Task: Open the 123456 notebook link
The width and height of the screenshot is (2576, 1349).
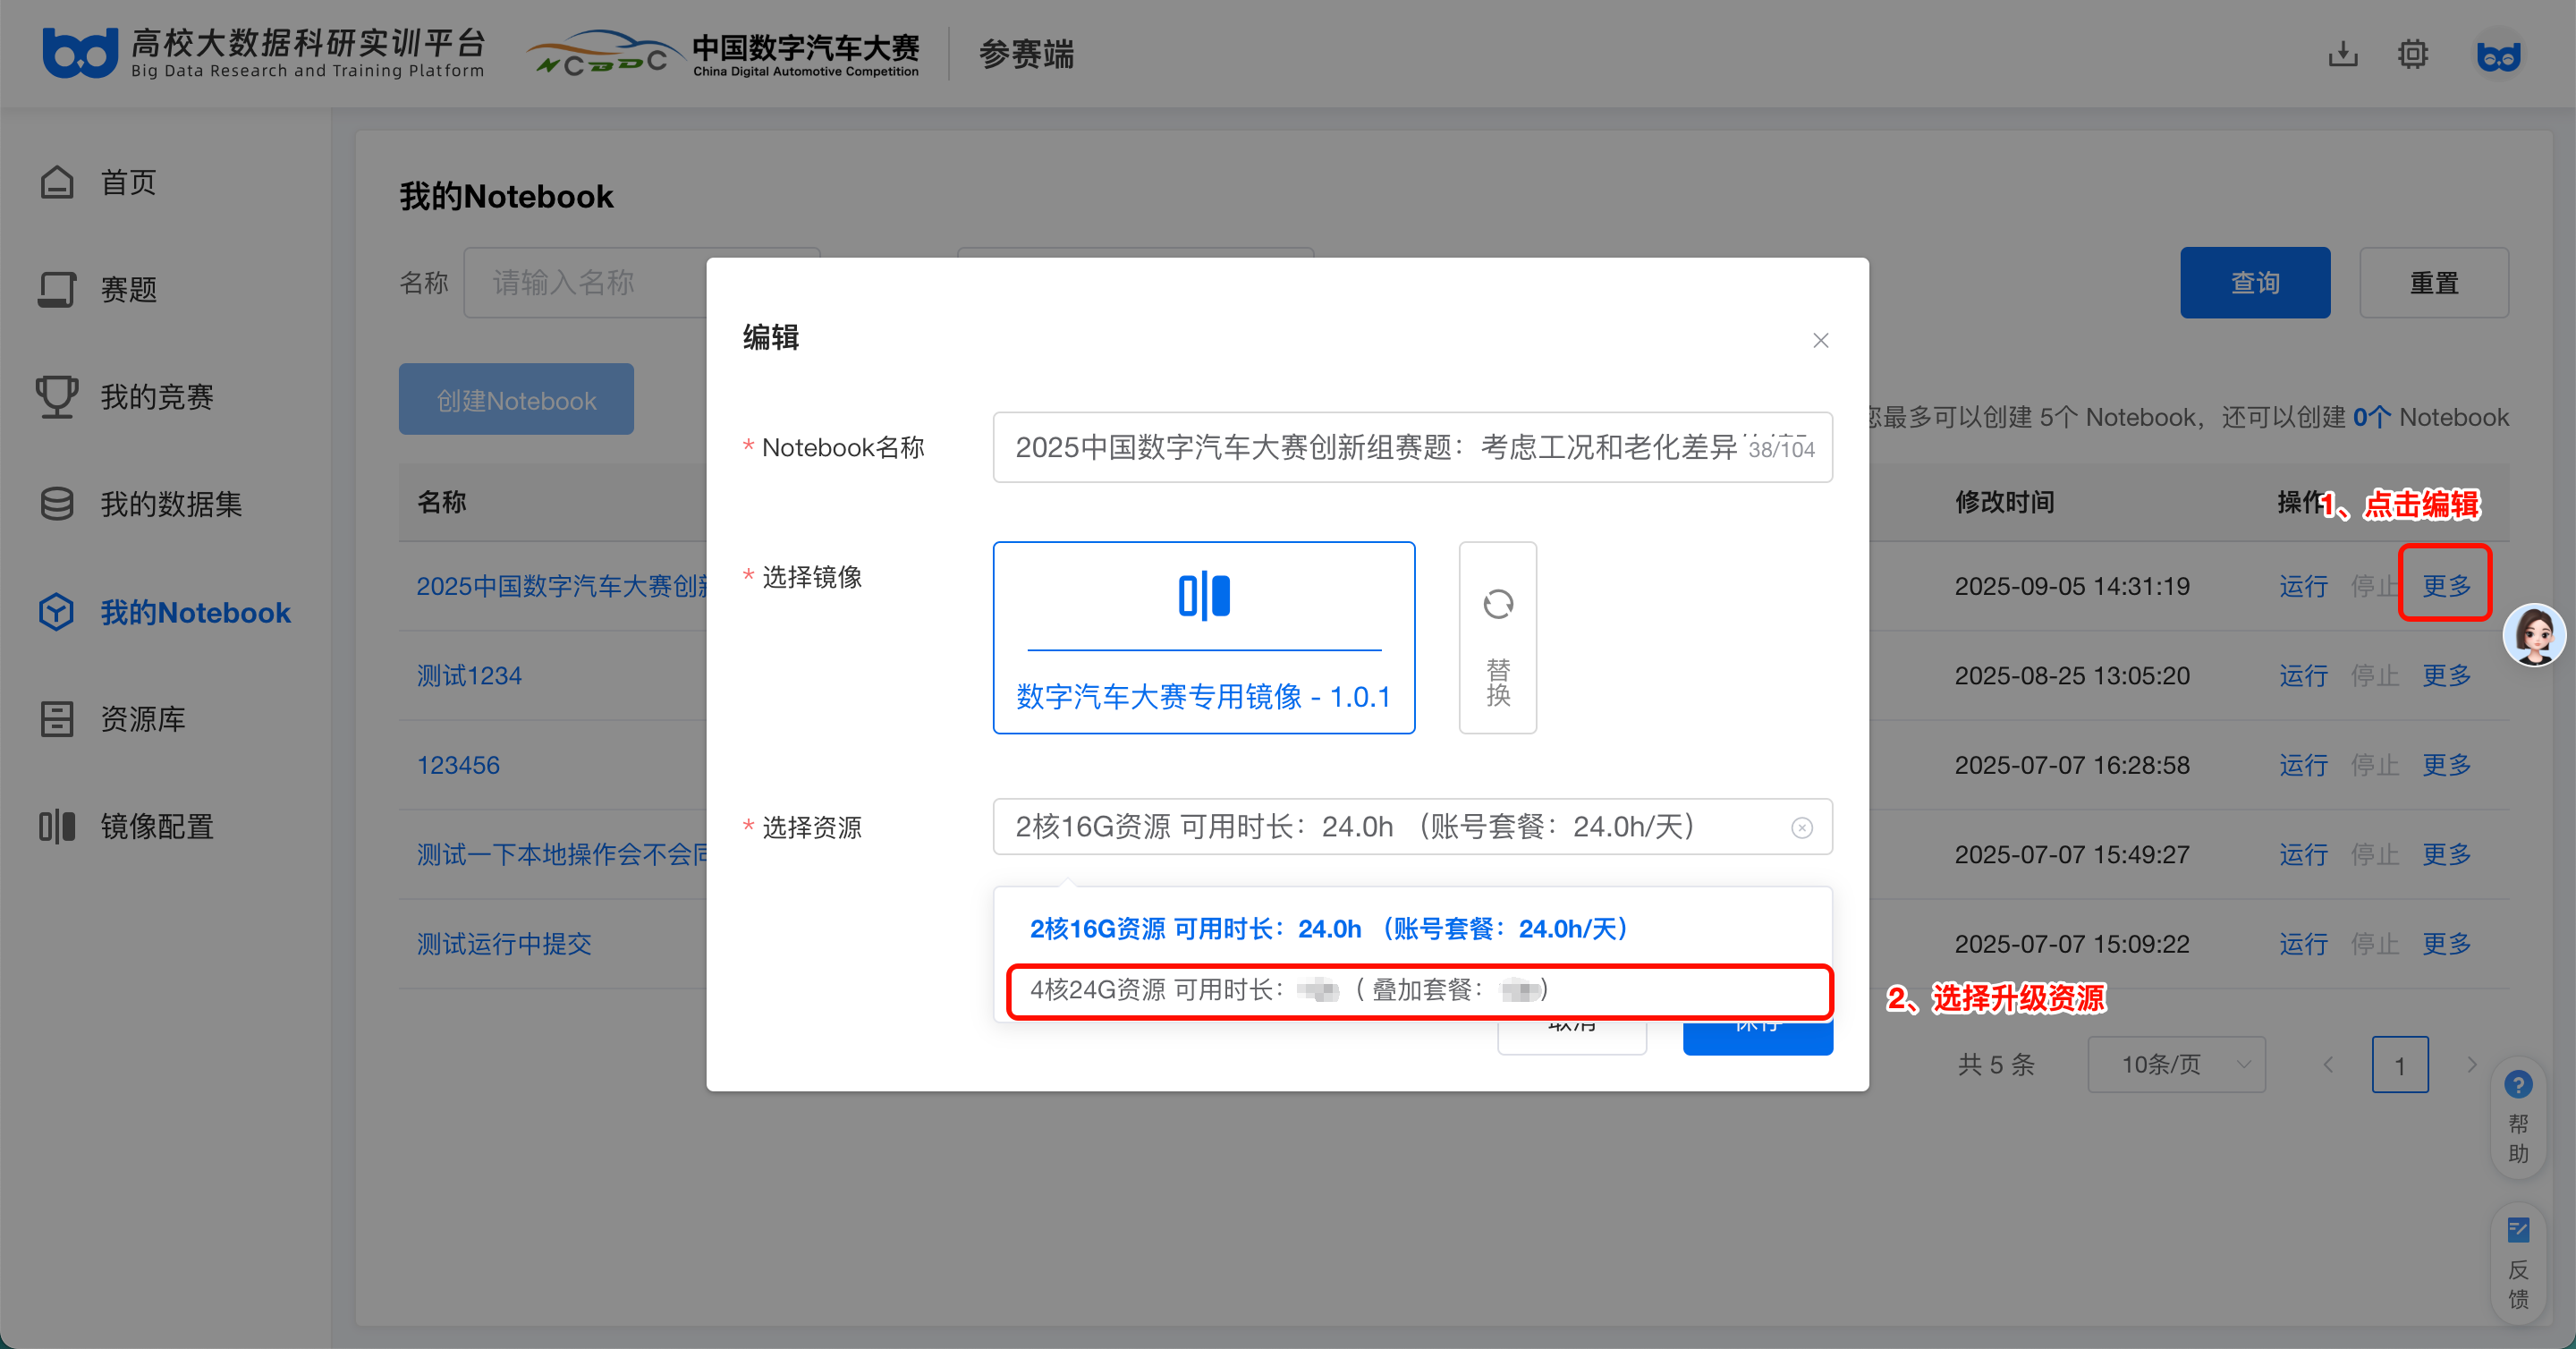Action: (x=458, y=765)
